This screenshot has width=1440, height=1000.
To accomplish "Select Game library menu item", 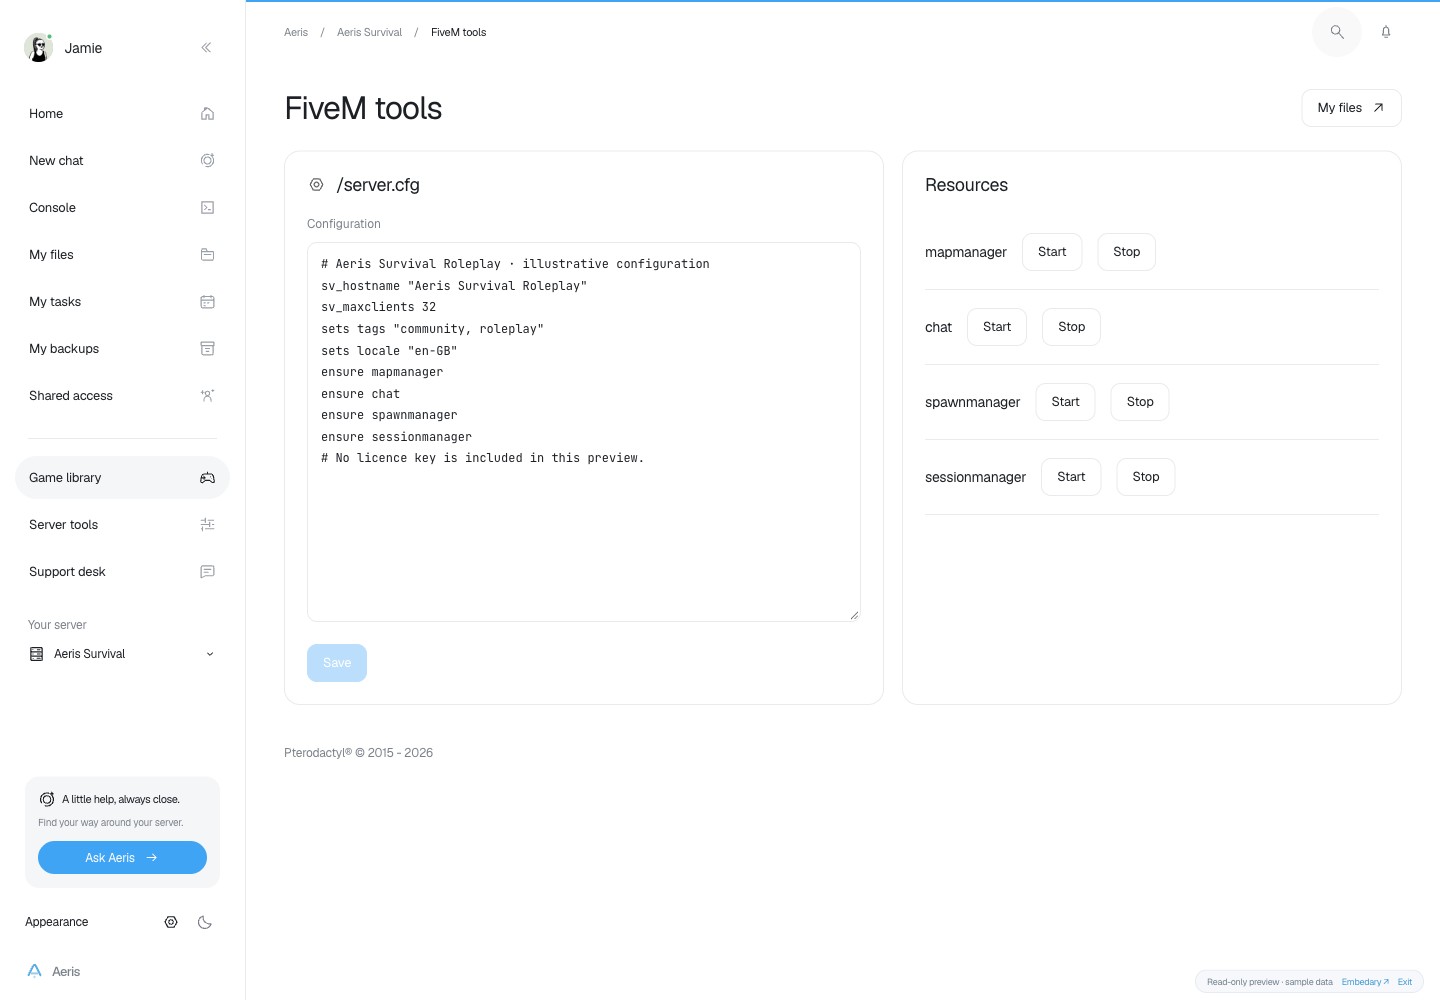I will [122, 477].
